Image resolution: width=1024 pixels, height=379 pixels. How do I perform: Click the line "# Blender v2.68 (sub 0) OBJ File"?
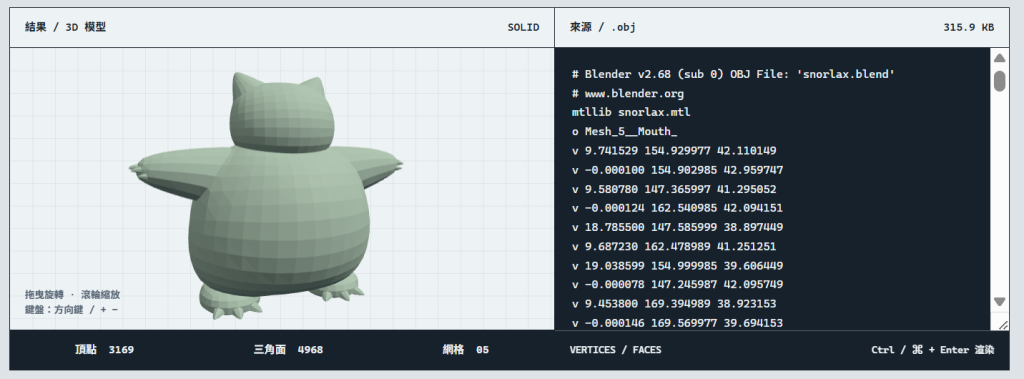point(733,74)
